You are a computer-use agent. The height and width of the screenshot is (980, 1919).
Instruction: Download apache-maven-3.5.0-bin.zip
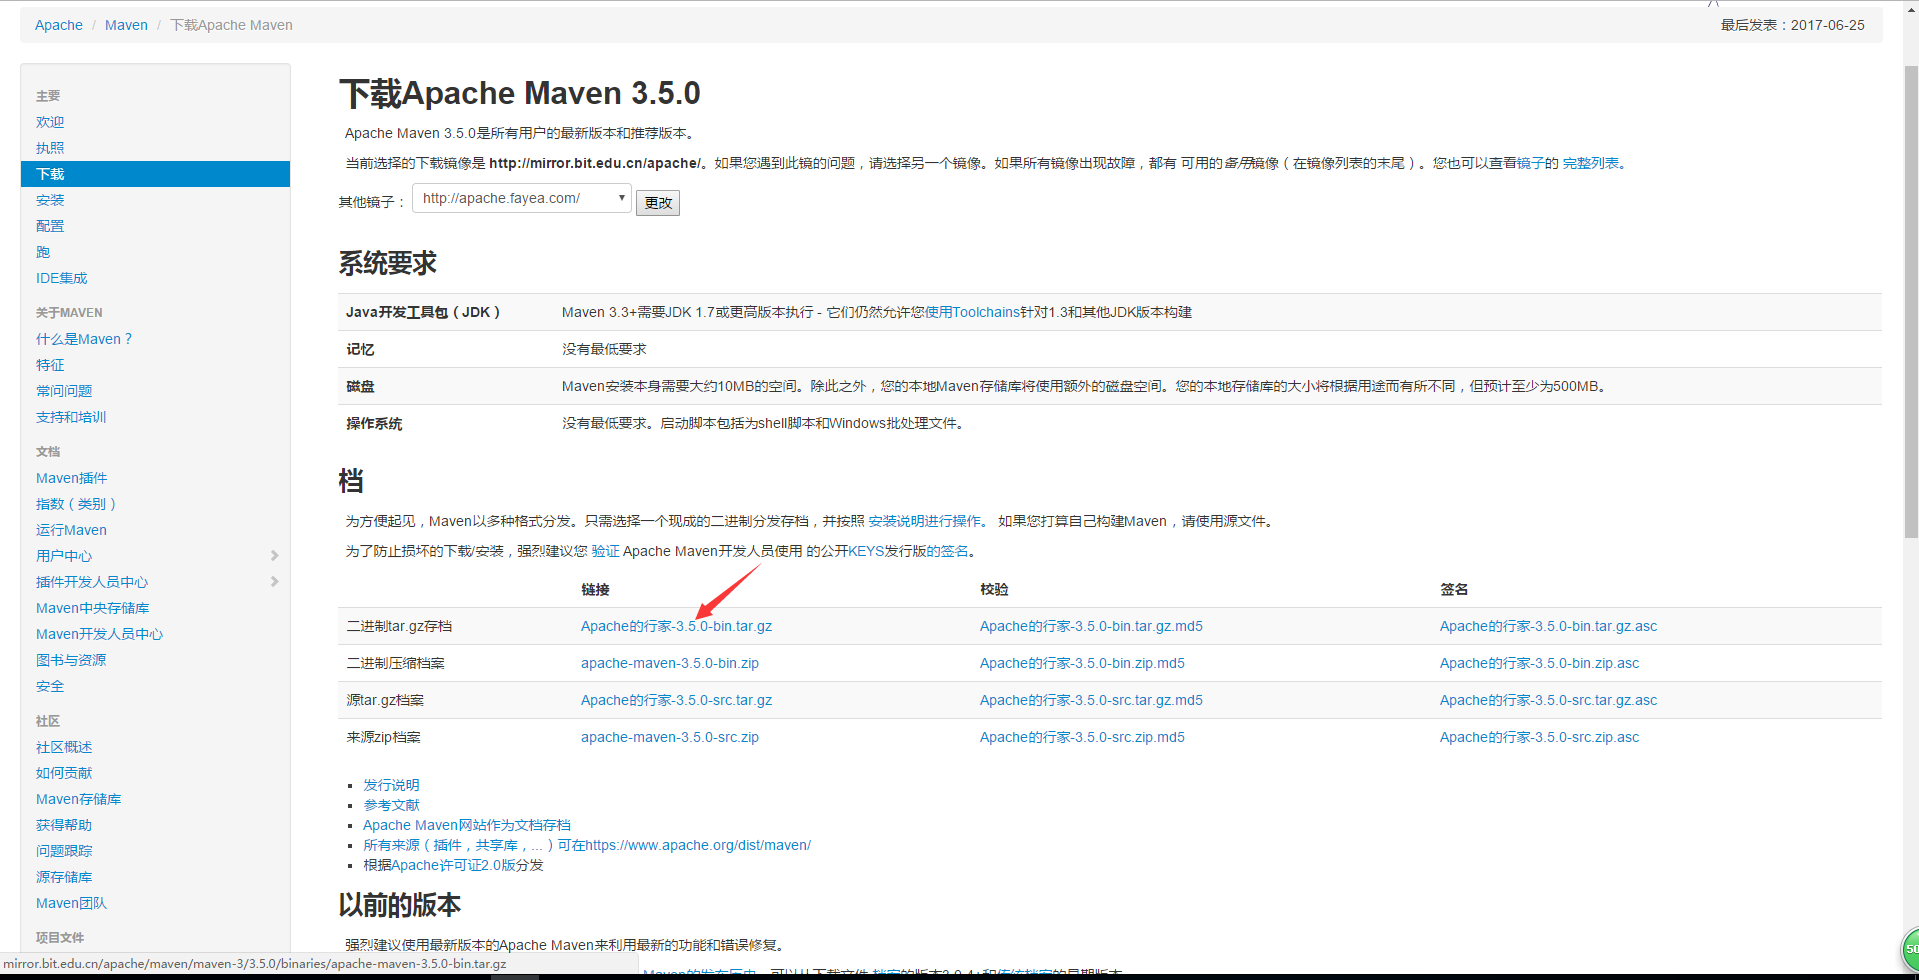(670, 663)
